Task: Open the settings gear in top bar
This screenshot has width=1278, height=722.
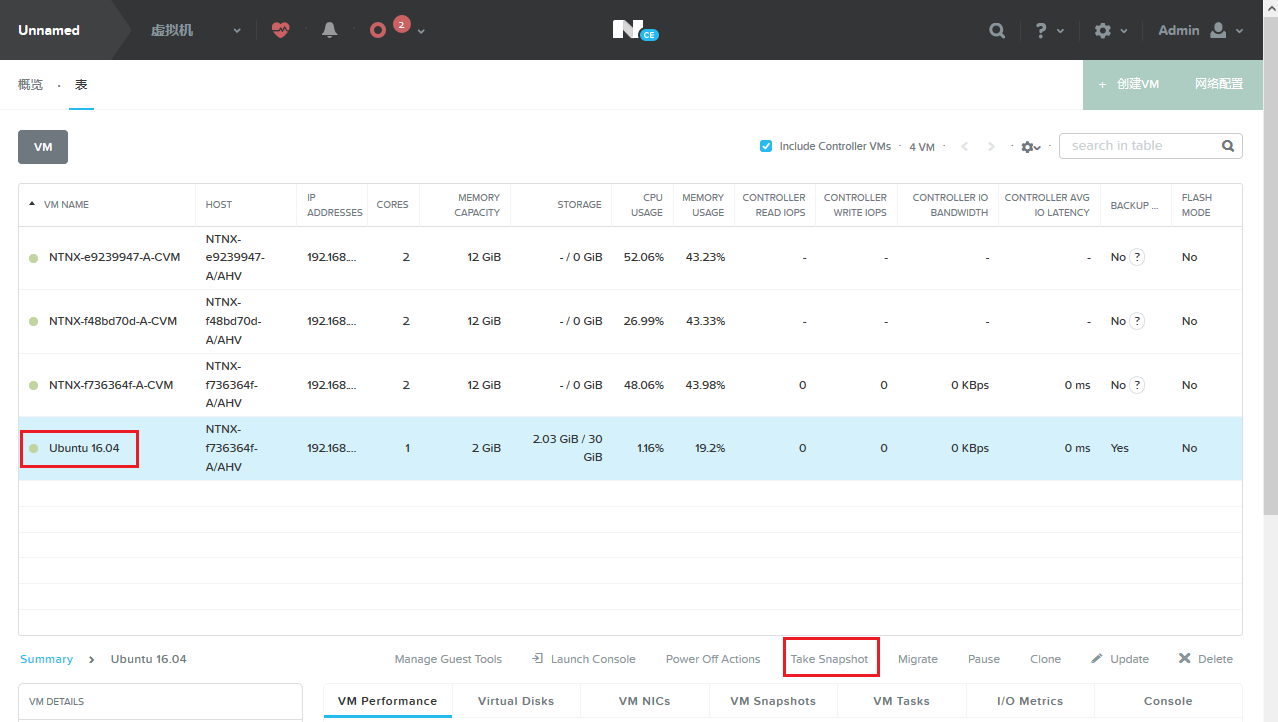Action: pos(1103,30)
